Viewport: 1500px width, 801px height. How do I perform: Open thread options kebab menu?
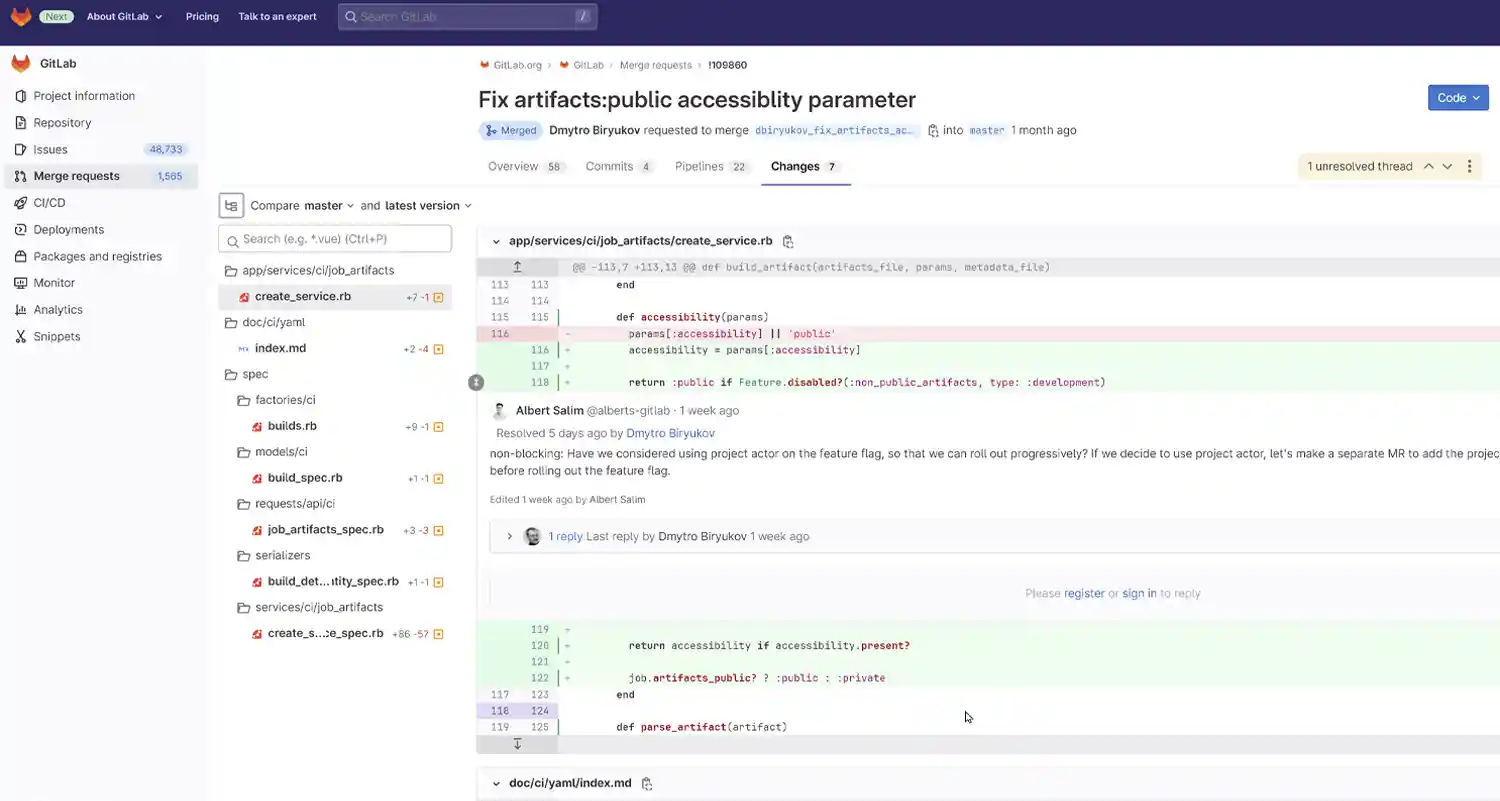(x=1469, y=166)
